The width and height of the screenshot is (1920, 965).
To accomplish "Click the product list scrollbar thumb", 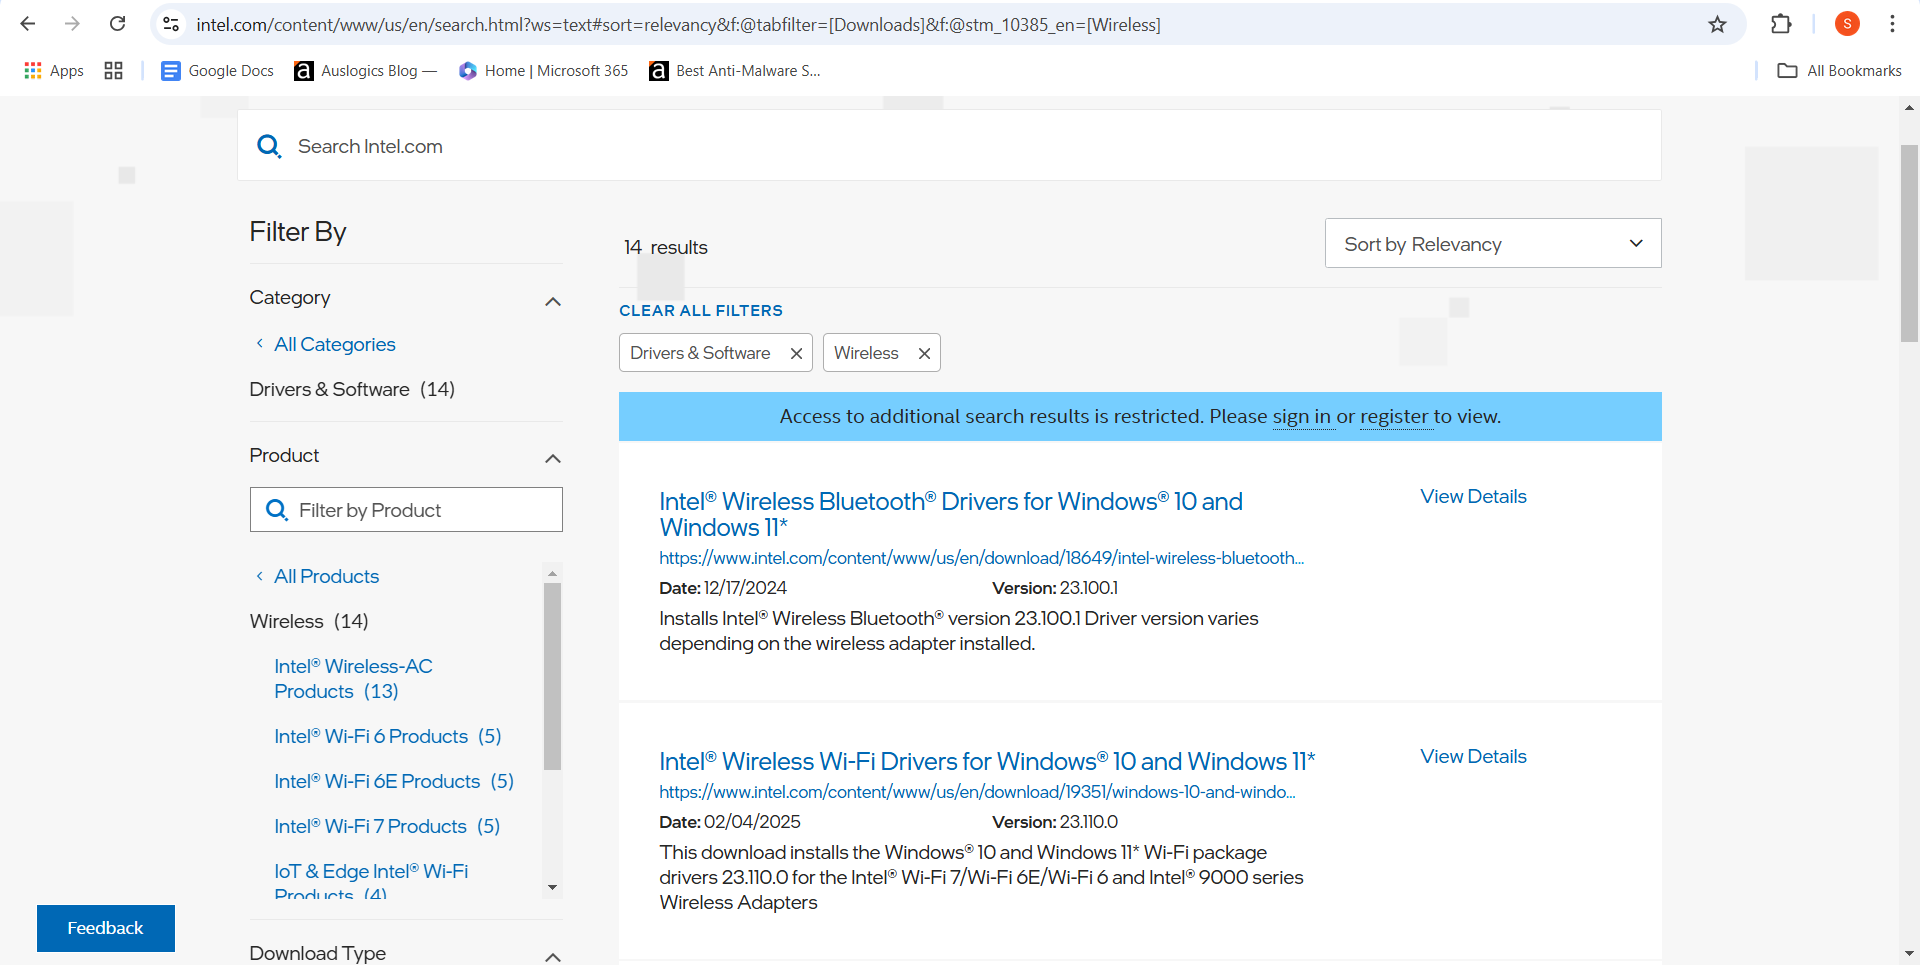I will tap(552, 676).
